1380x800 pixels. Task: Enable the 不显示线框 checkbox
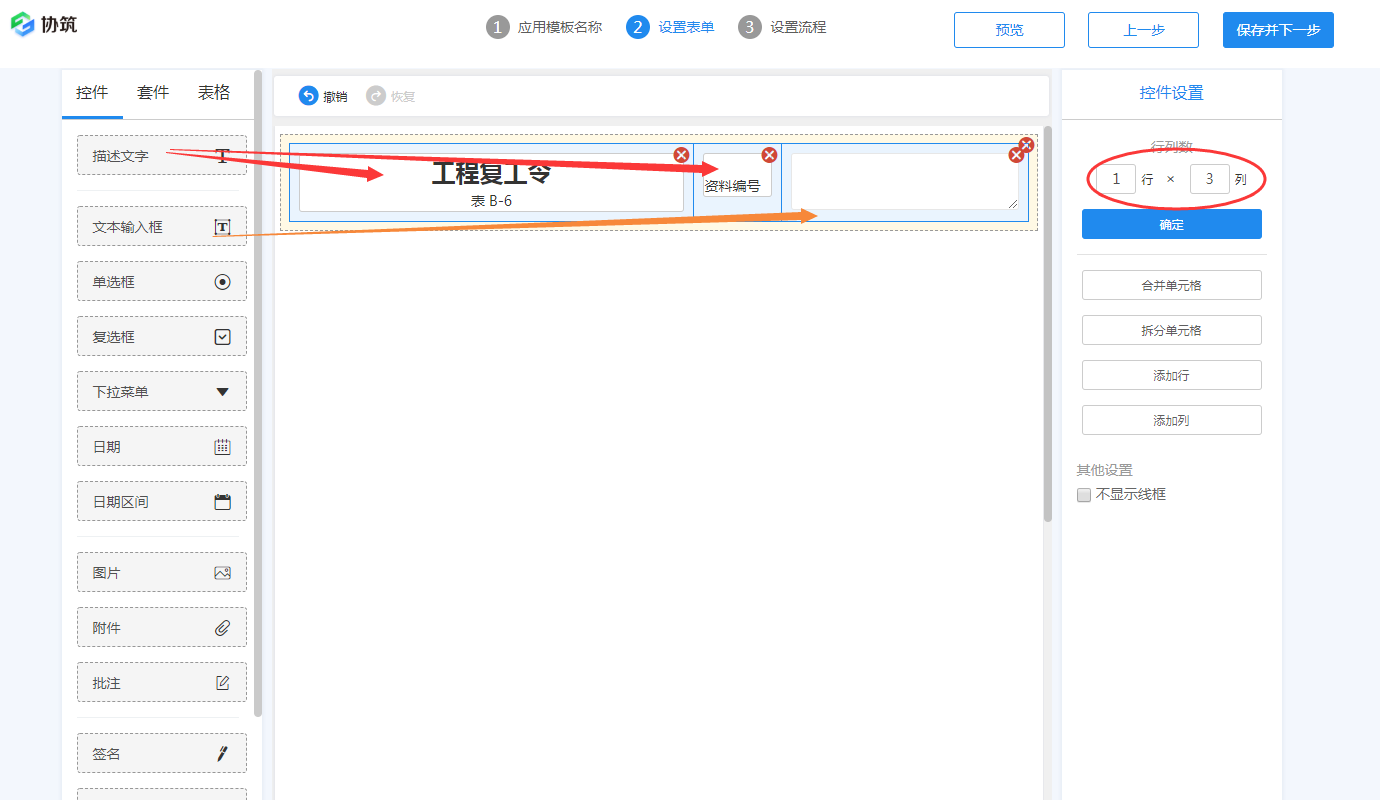click(1084, 495)
